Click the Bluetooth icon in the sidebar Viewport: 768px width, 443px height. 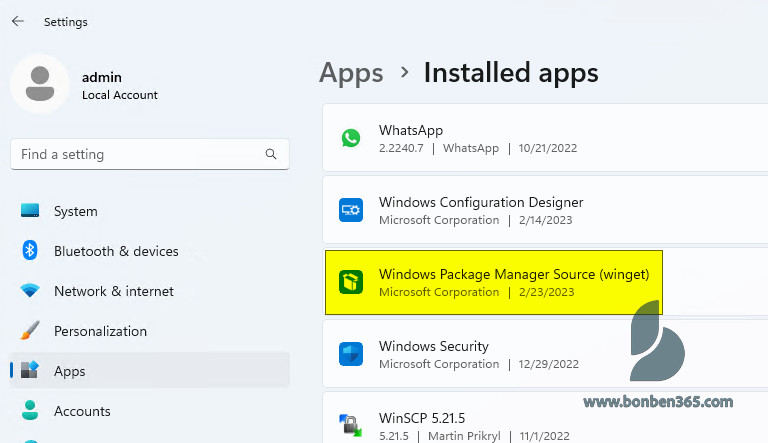click(30, 250)
